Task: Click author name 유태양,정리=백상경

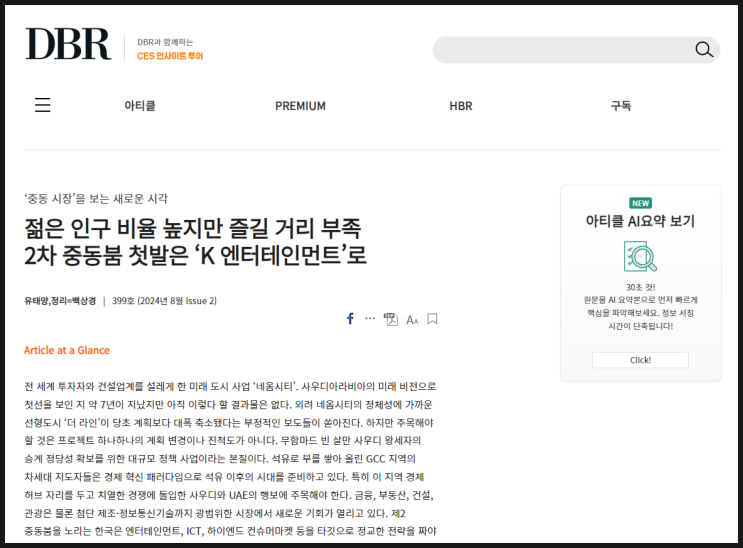Action: (x=60, y=301)
